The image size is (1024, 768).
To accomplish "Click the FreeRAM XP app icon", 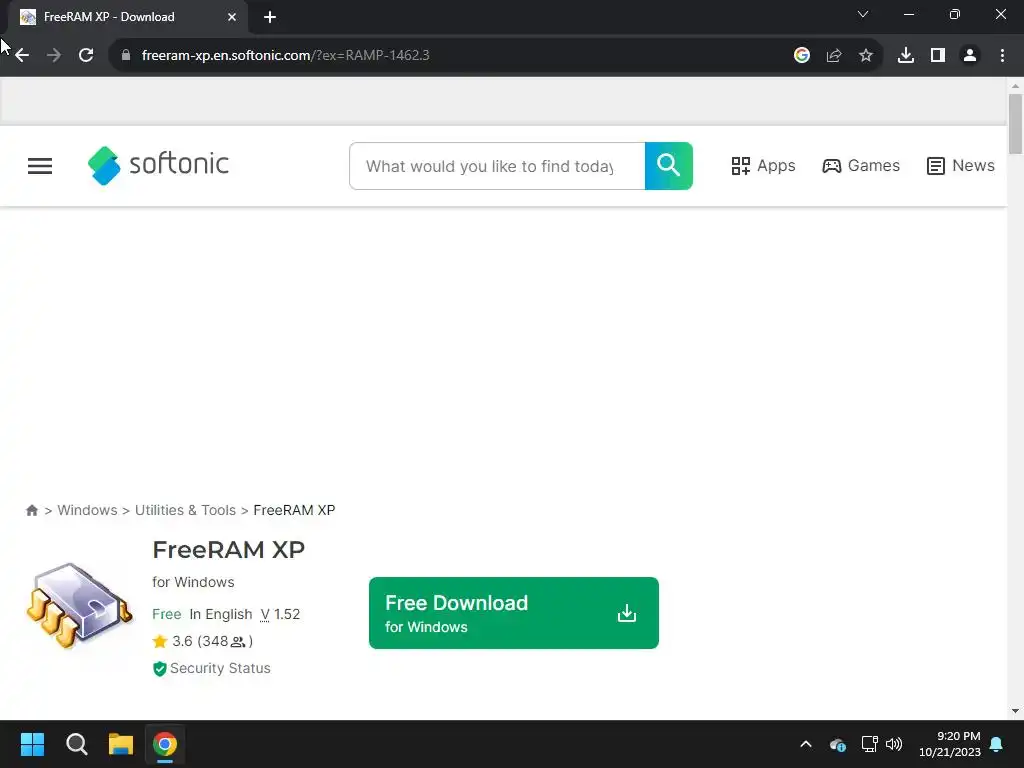I will pyautogui.click(x=79, y=605).
